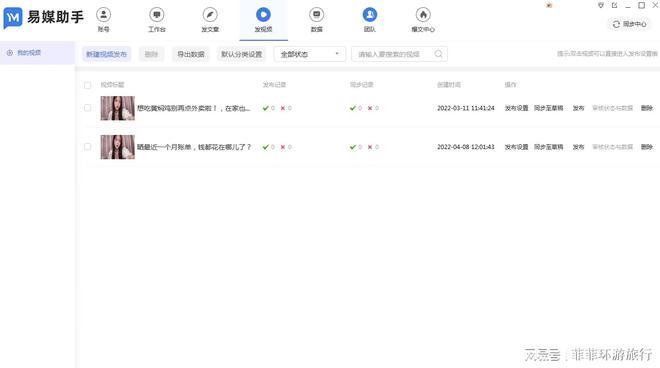Click the 2022-03-11 11:41:24 timestamp
Viewport: 660px width, 368px height.
pos(466,108)
